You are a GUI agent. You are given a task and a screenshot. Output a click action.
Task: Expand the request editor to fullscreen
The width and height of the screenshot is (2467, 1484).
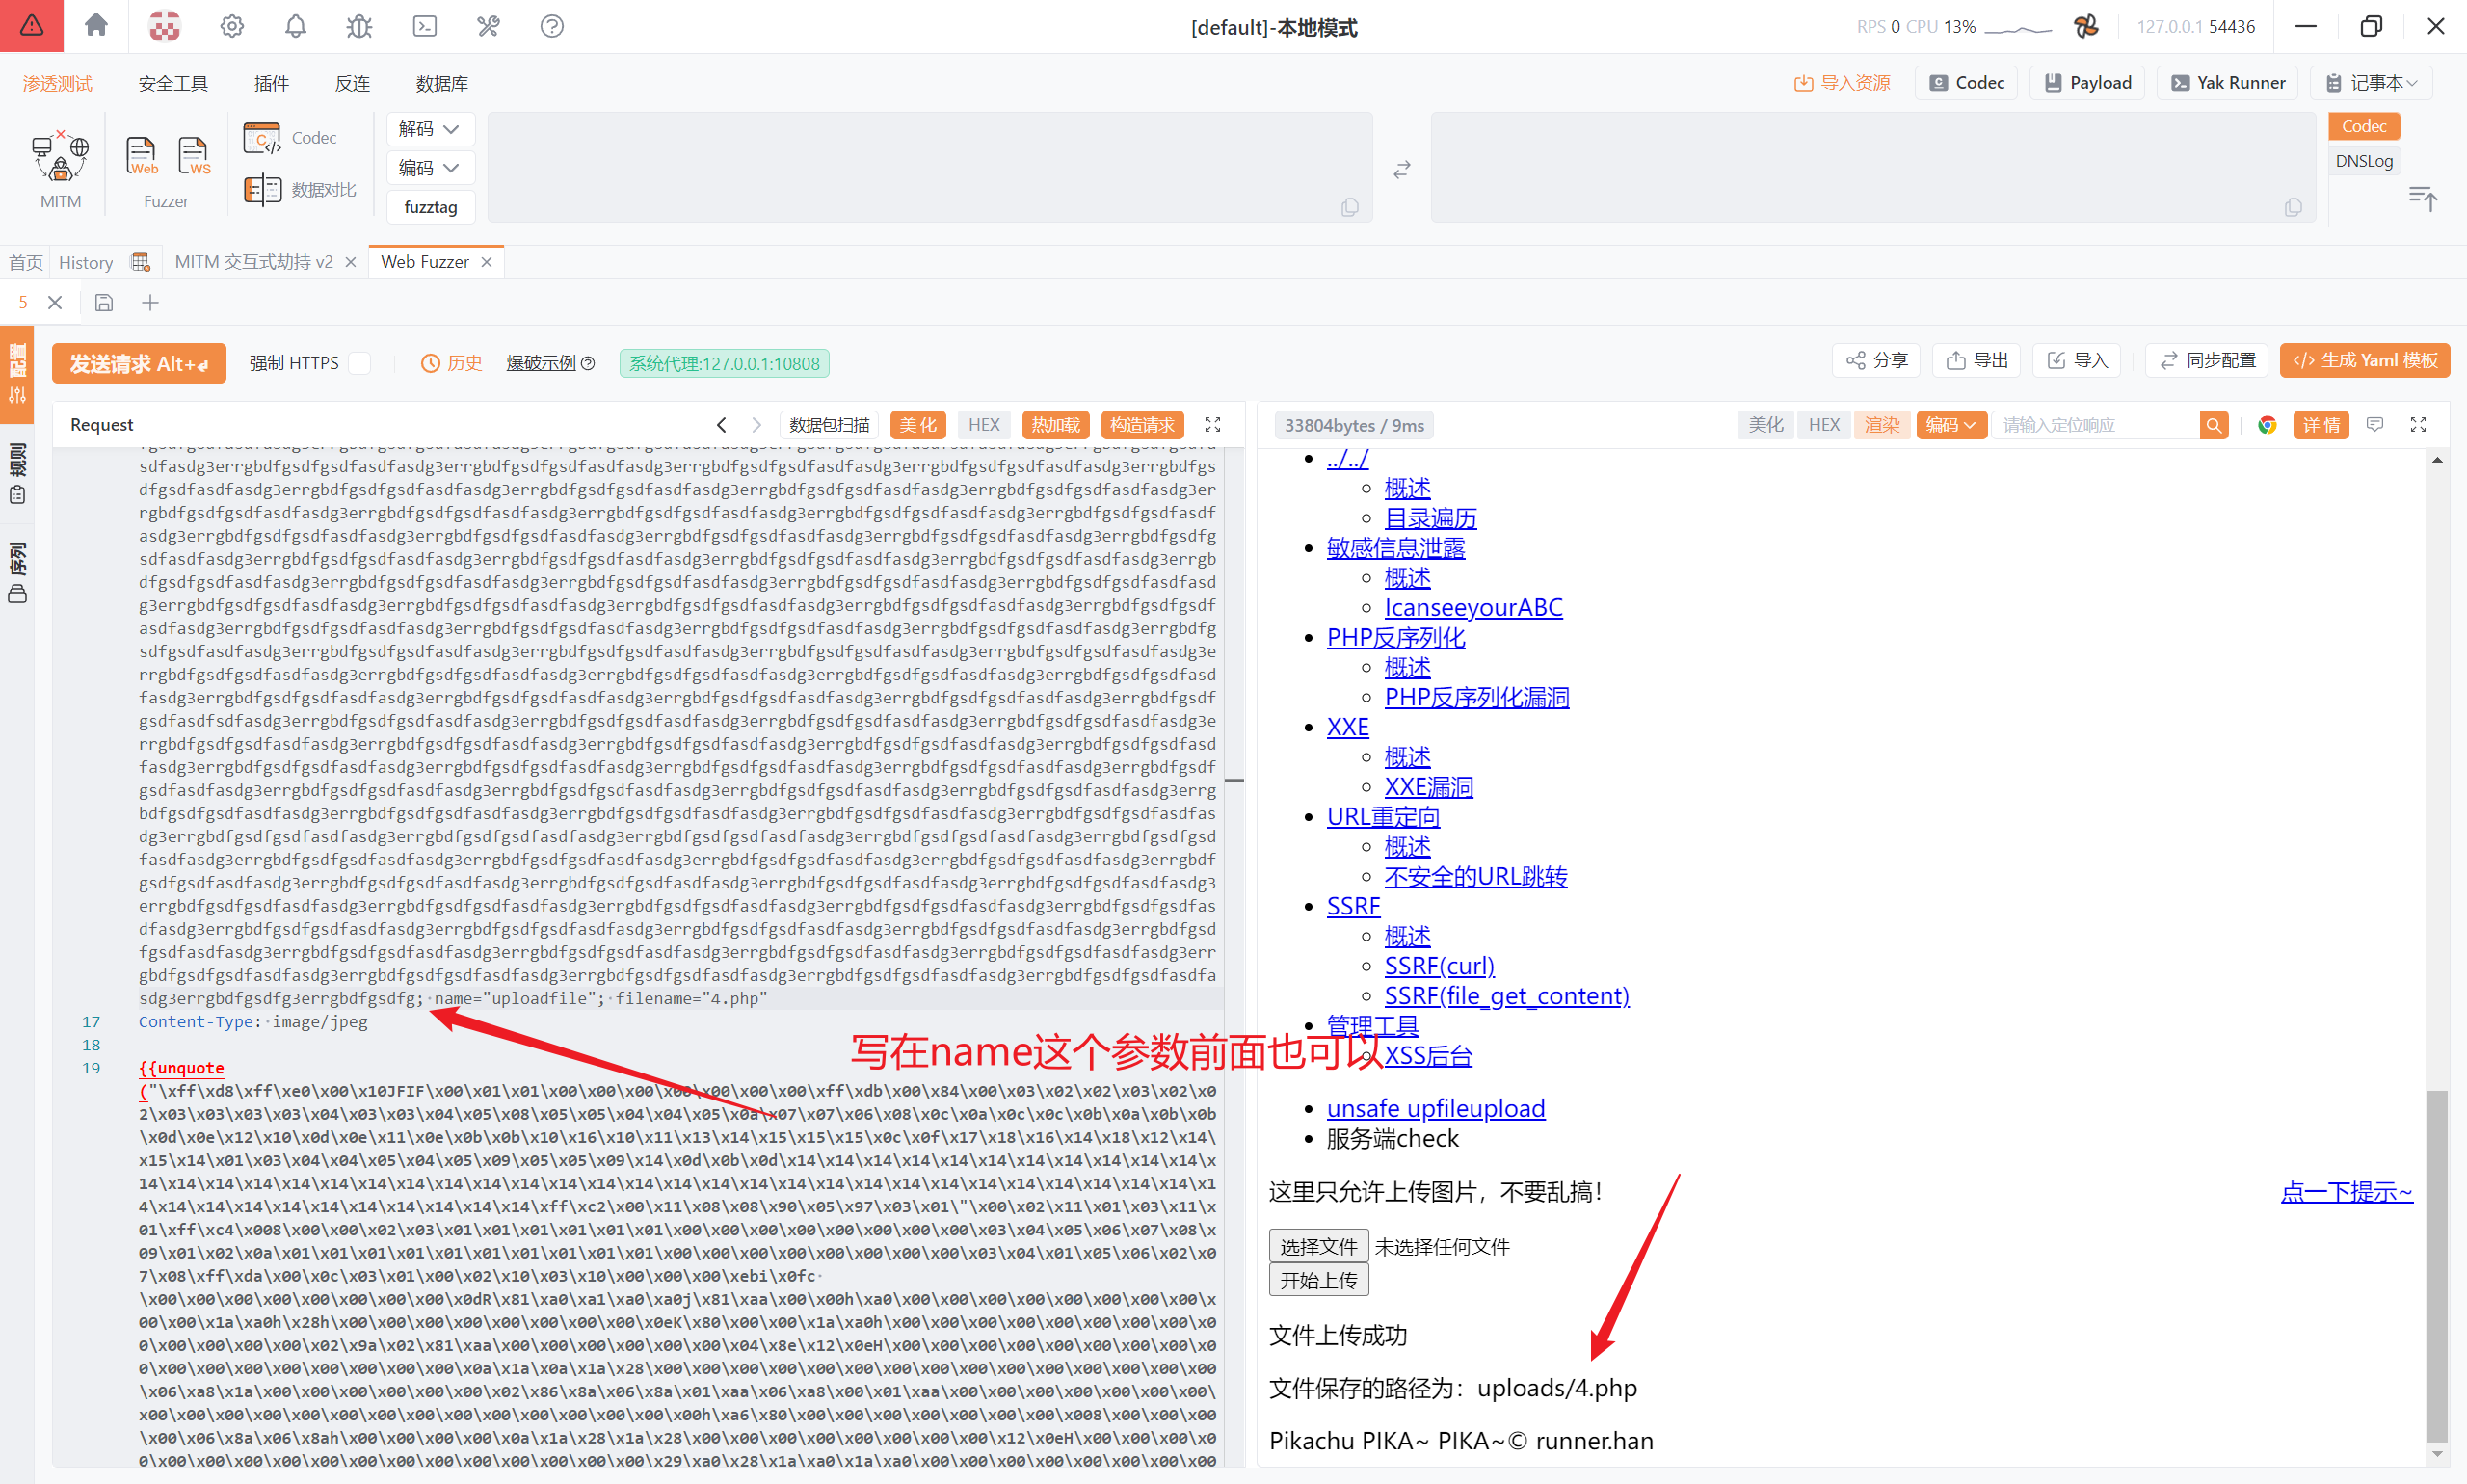[x=1213, y=425]
